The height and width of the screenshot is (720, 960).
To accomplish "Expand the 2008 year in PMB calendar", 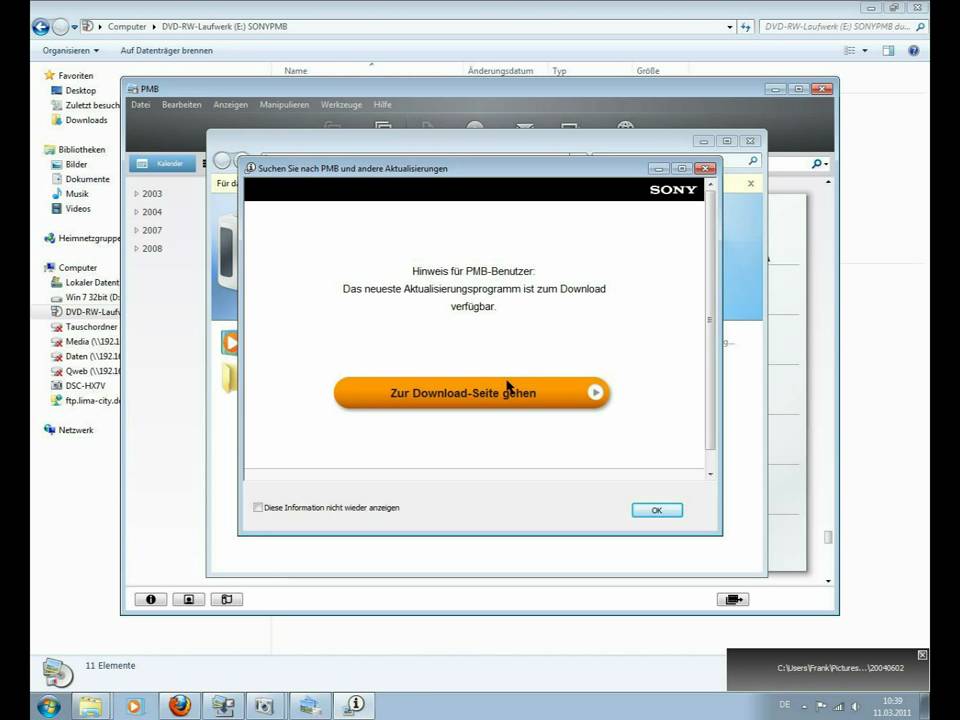I will tap(137, 249).
